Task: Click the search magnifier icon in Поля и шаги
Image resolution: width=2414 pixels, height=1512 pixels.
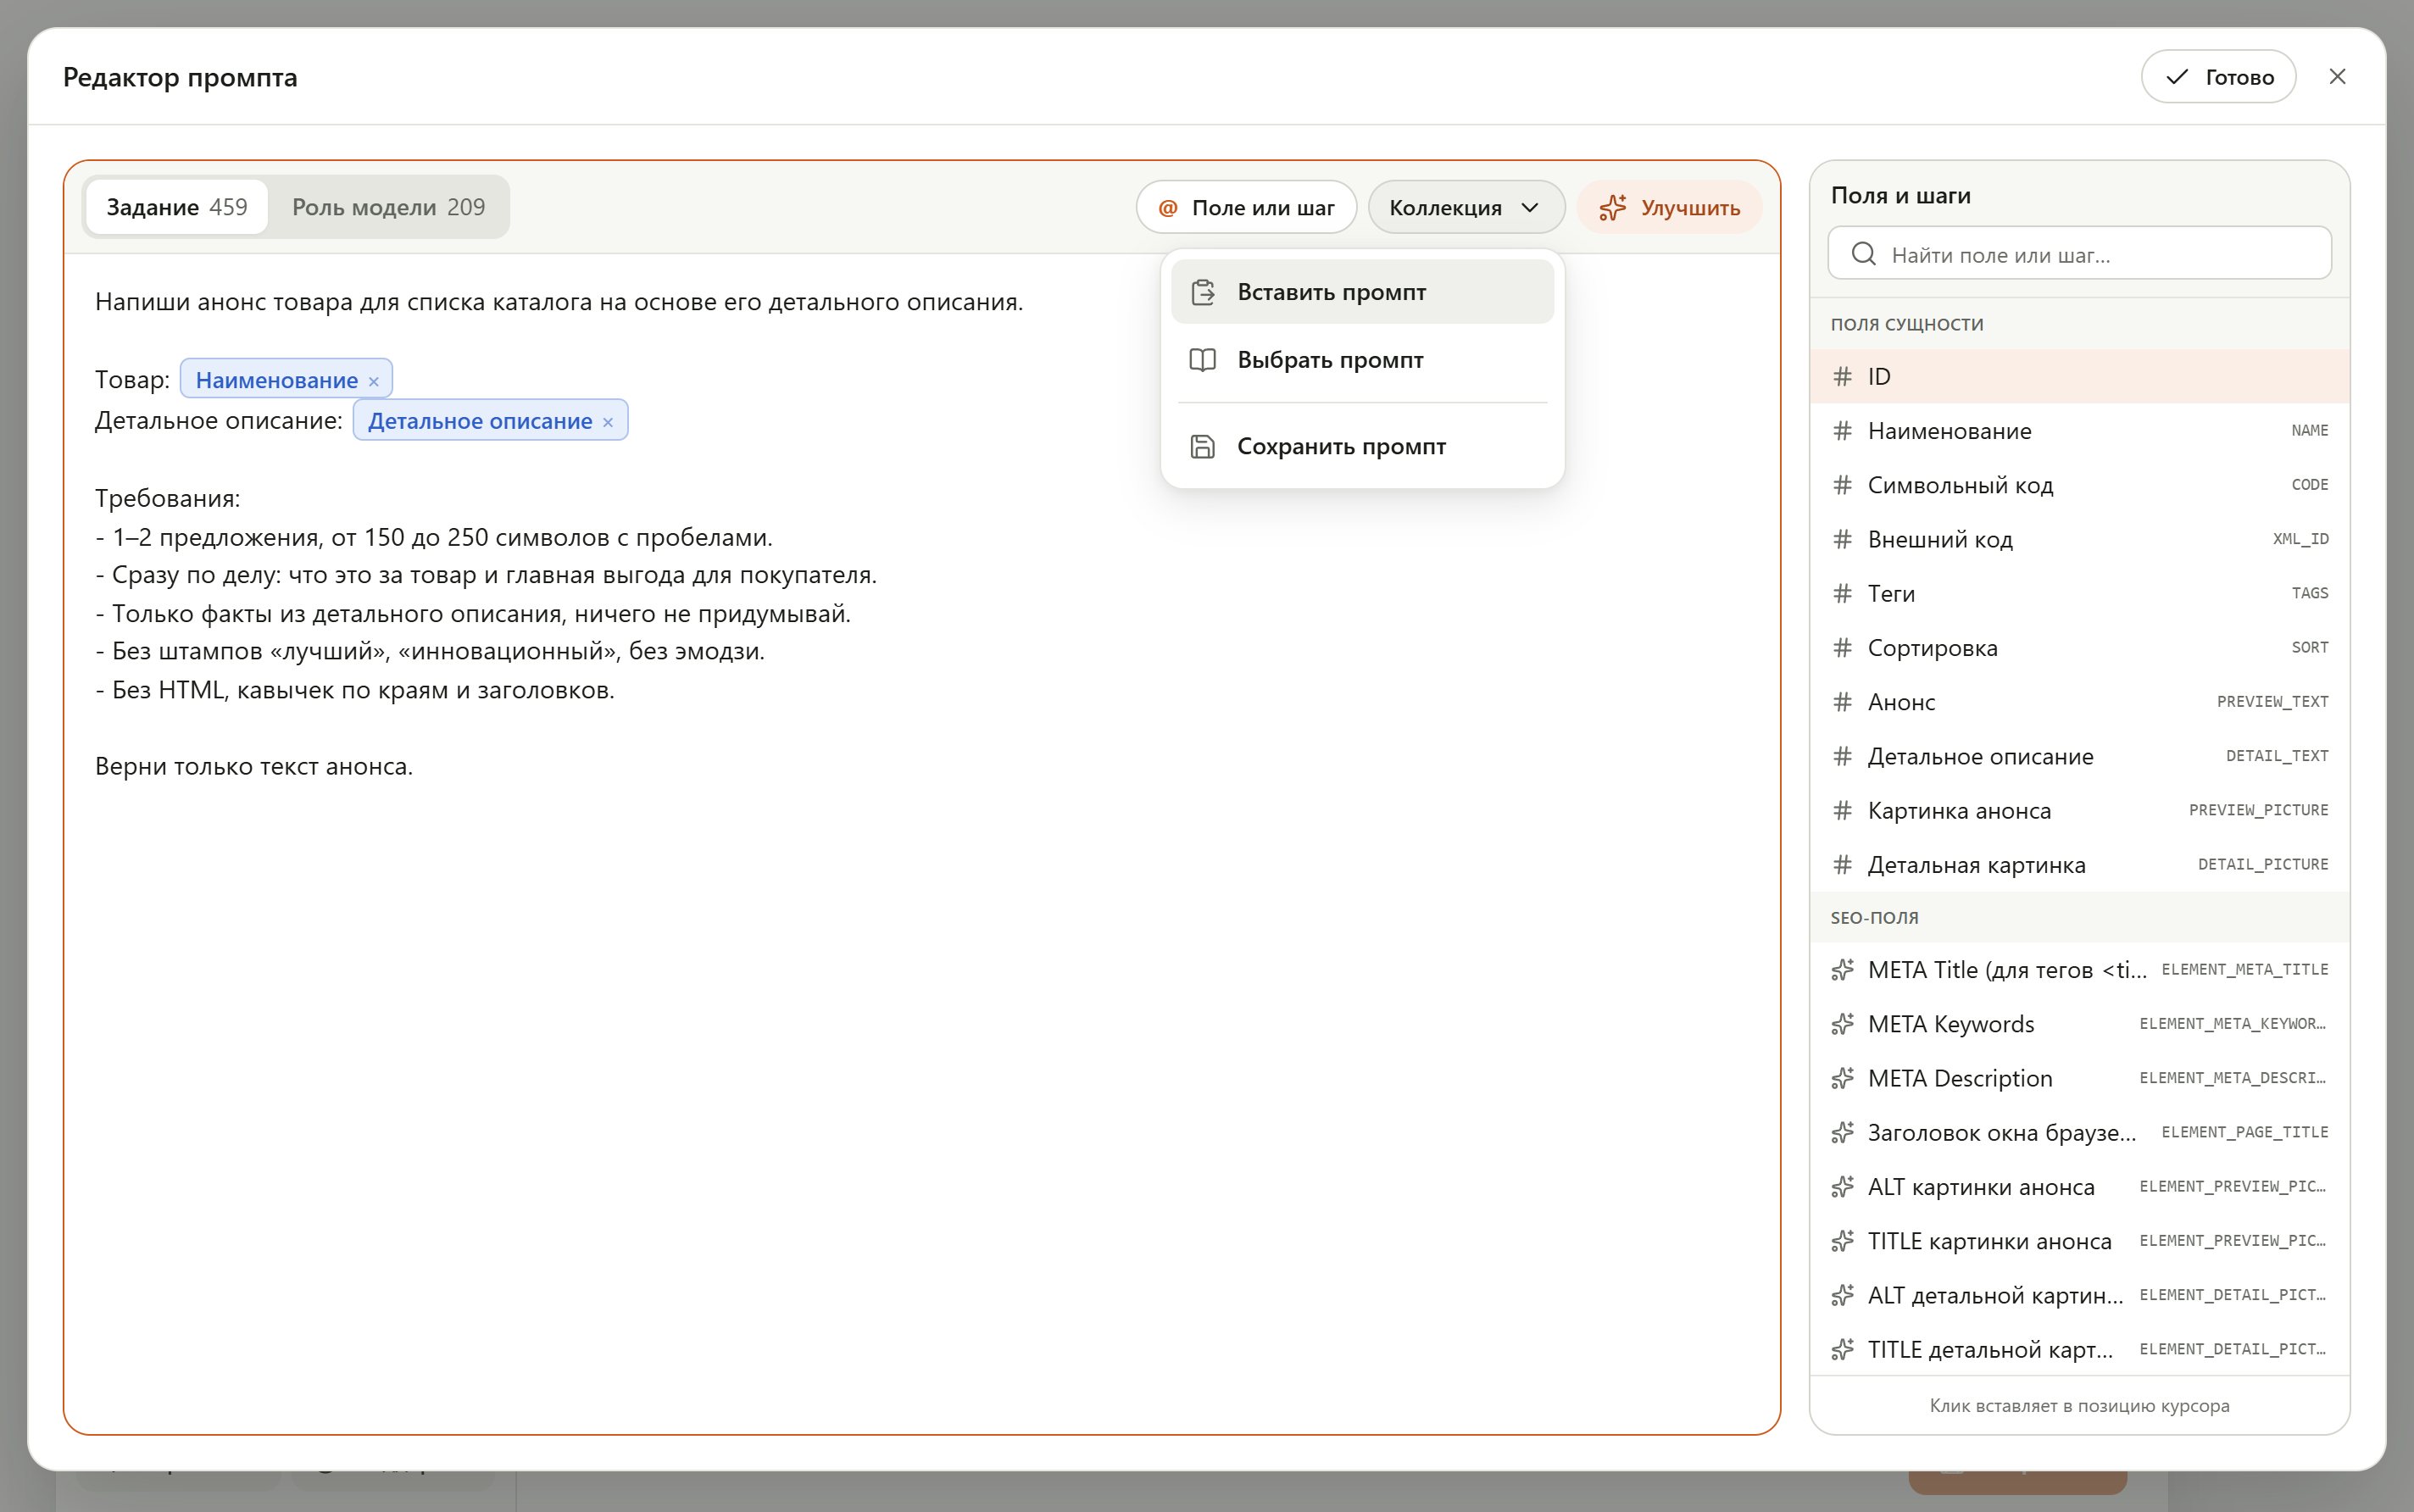Action: (x=1863, y=254)
